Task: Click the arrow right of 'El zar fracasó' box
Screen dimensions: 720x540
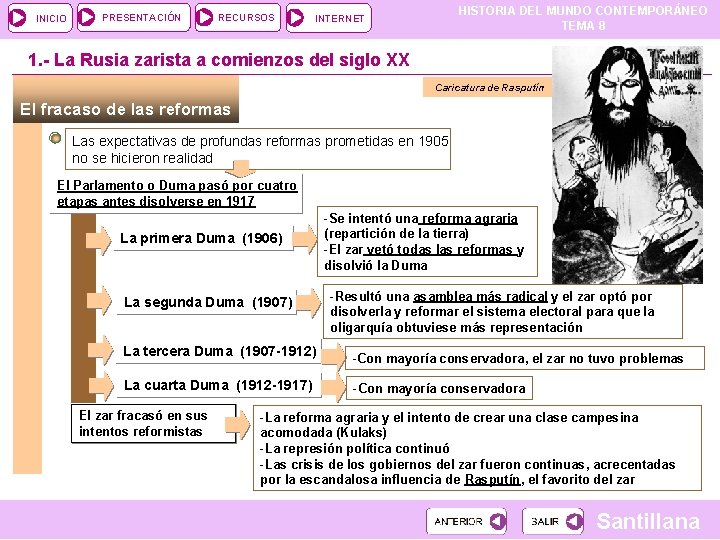Action: point(238,425)
